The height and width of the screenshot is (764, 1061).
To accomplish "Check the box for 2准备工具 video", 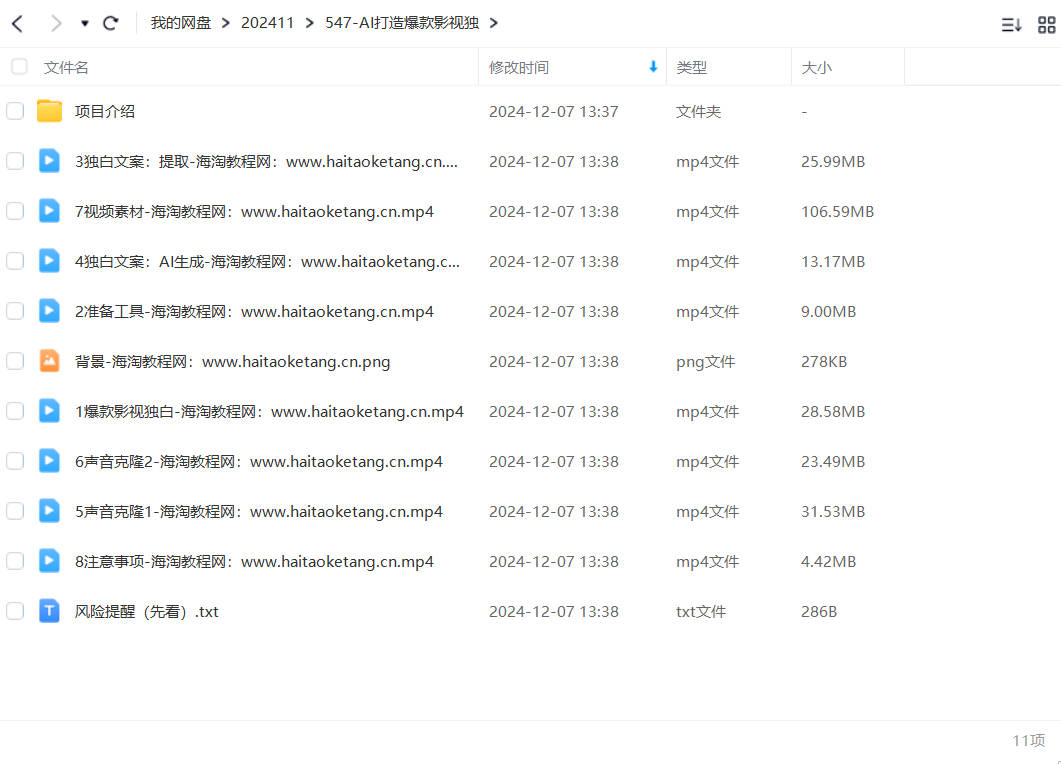I will [15, 311].
